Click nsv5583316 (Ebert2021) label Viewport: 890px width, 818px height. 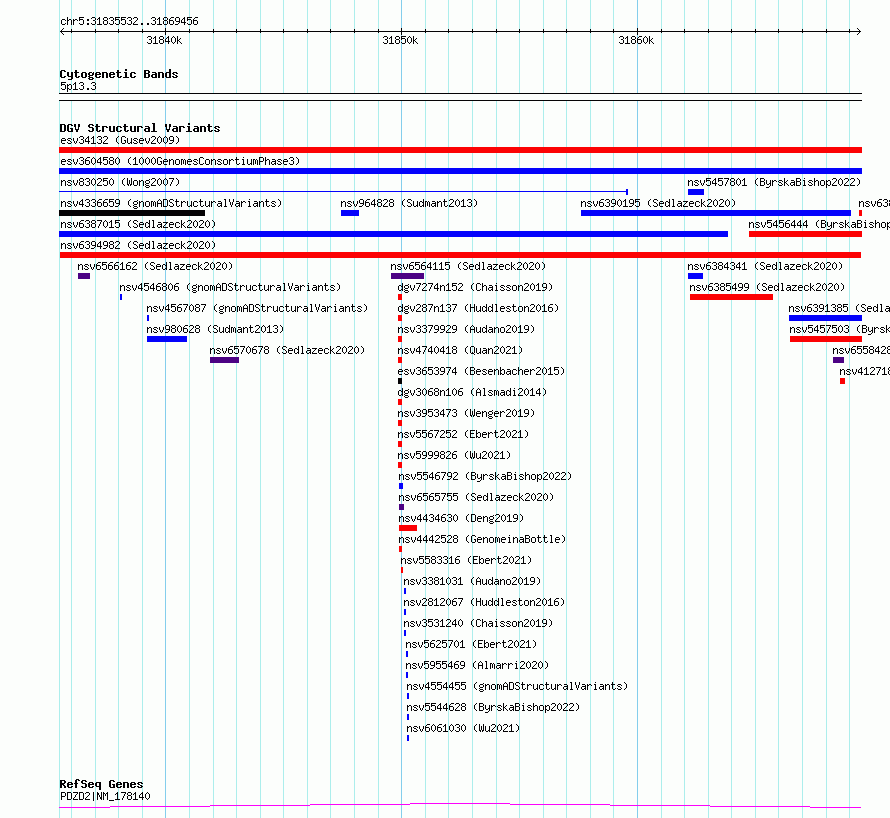pos(466,560)
